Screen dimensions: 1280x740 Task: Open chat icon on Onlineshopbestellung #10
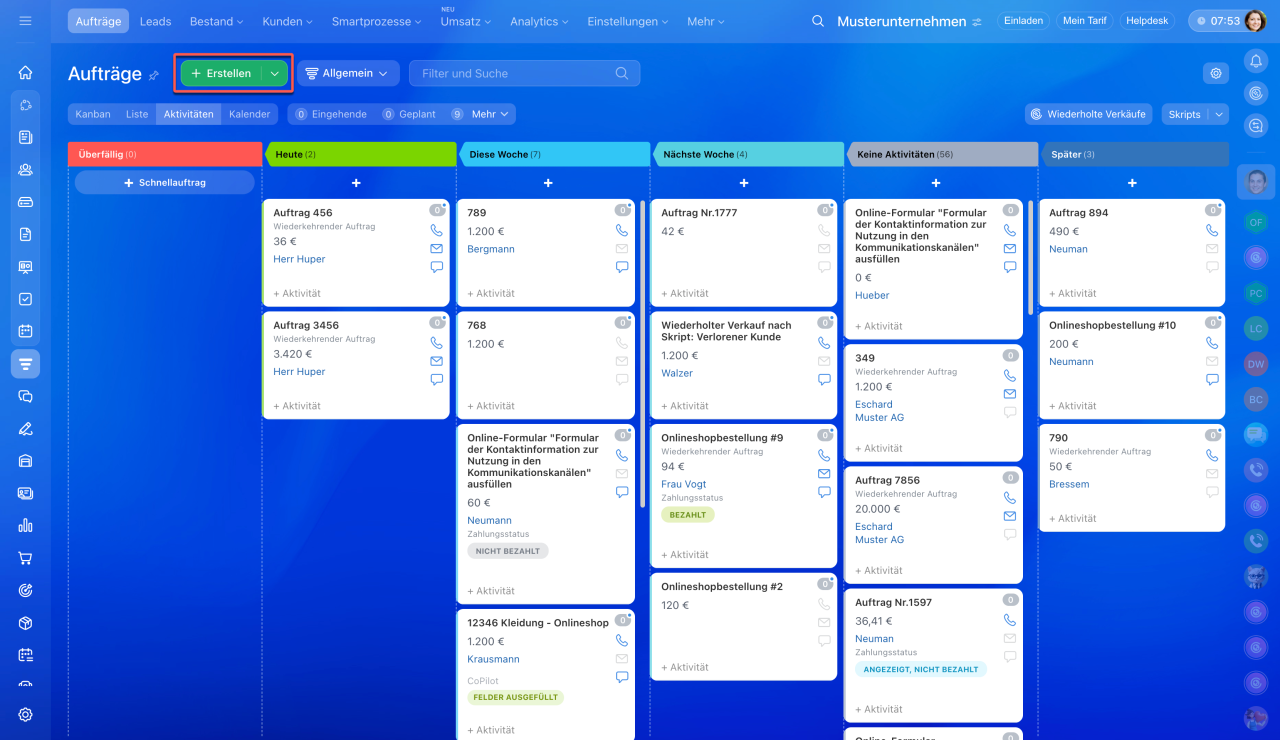[1212, 380]
